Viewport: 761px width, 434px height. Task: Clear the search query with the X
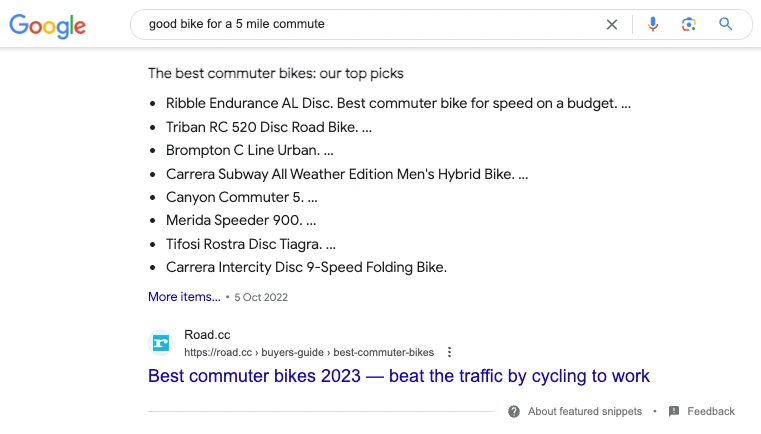pyautogui.click(x=612, y=24)
